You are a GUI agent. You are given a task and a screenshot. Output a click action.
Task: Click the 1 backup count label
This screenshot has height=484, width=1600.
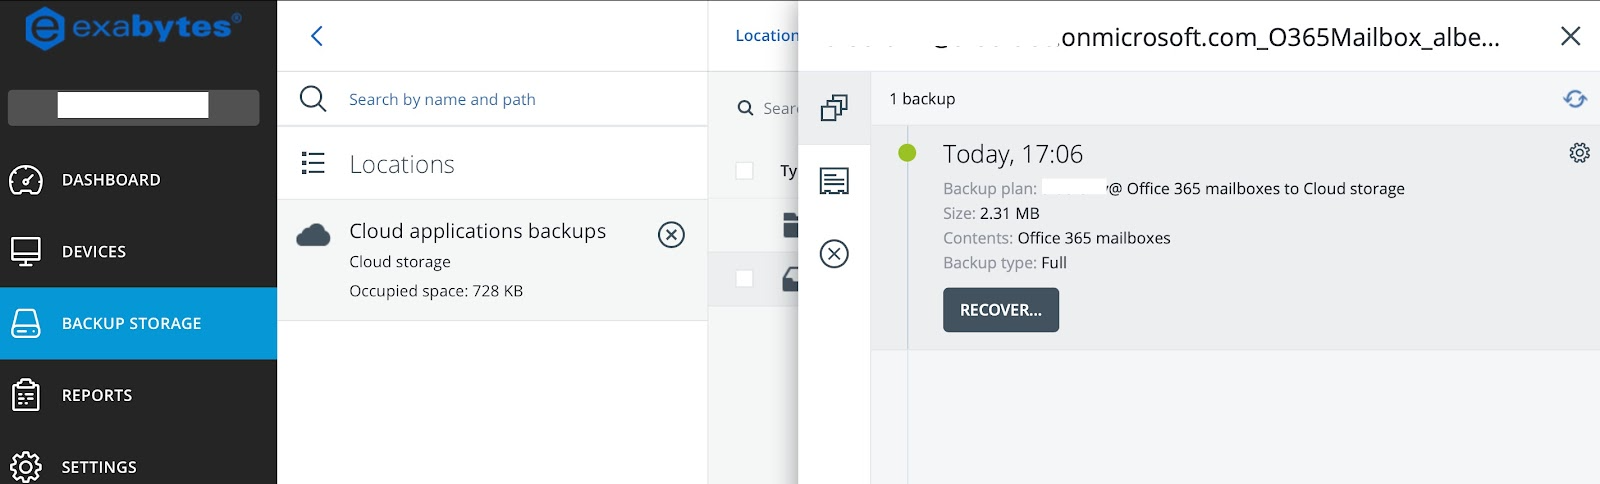922,99
